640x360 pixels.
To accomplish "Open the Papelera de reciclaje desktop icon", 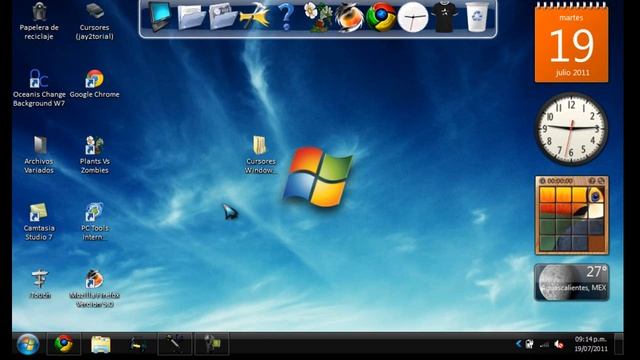I will [39, 20].
